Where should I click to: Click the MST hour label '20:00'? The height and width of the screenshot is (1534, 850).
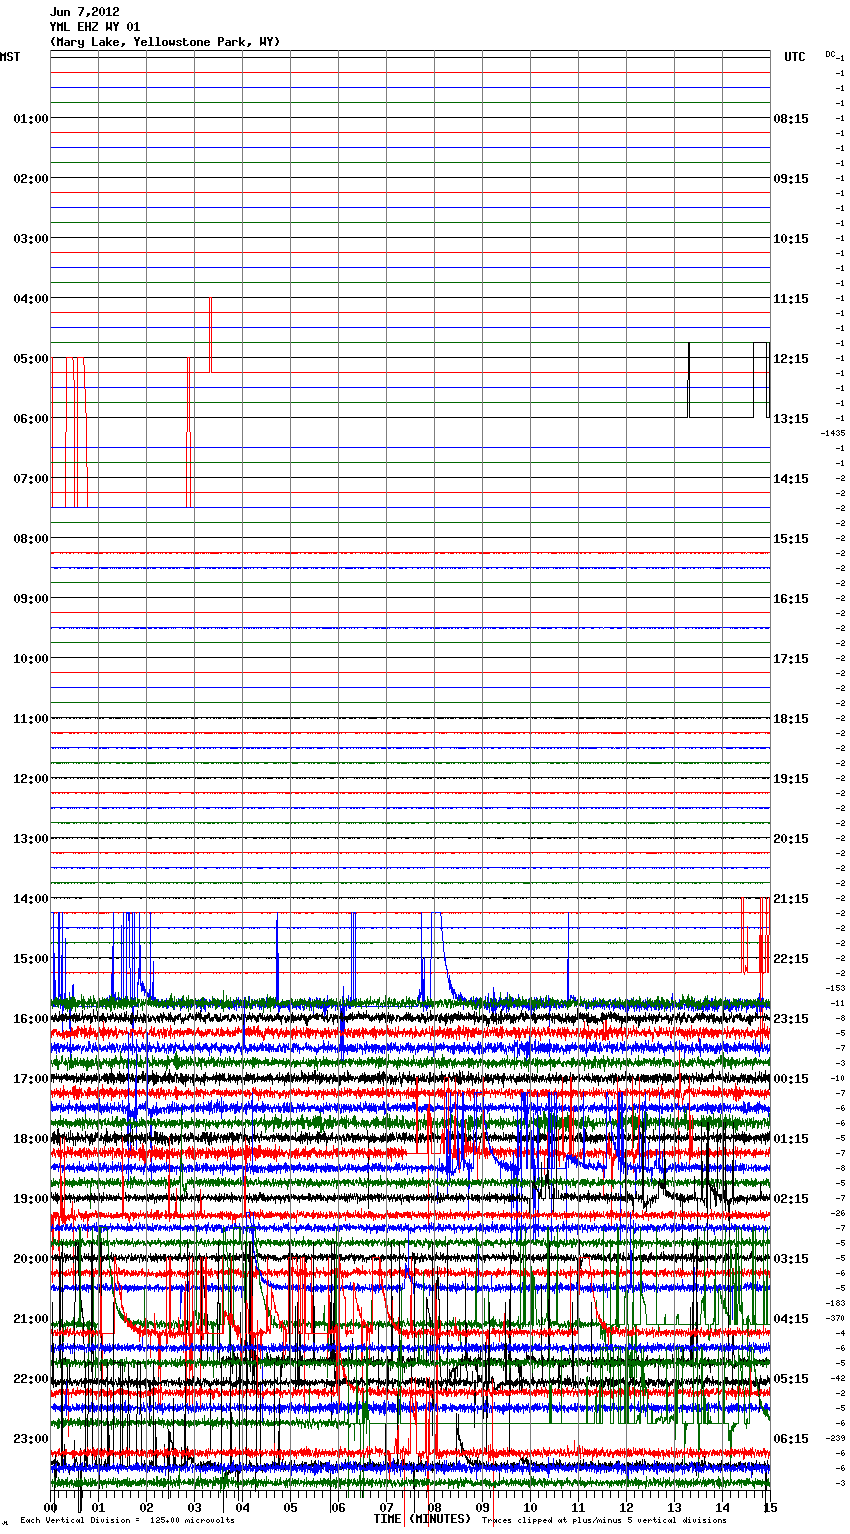31,1259
